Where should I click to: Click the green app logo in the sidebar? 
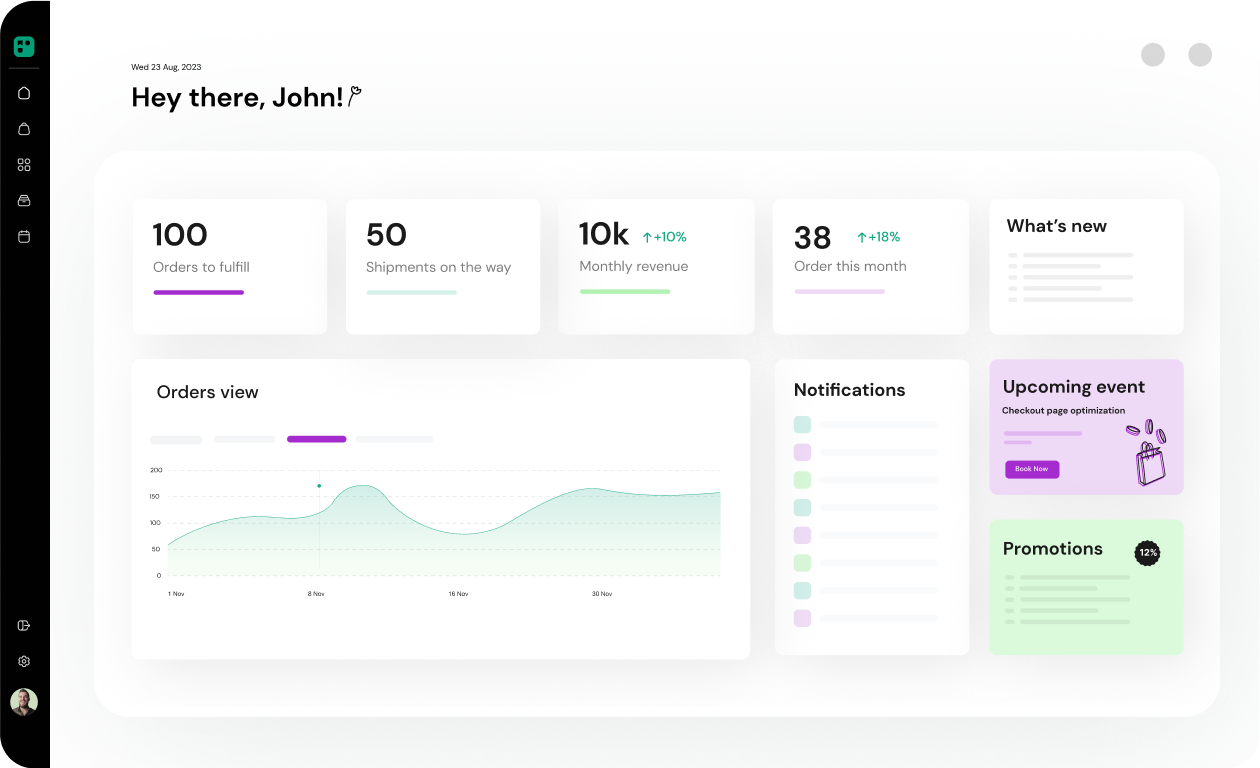point(24,46)
